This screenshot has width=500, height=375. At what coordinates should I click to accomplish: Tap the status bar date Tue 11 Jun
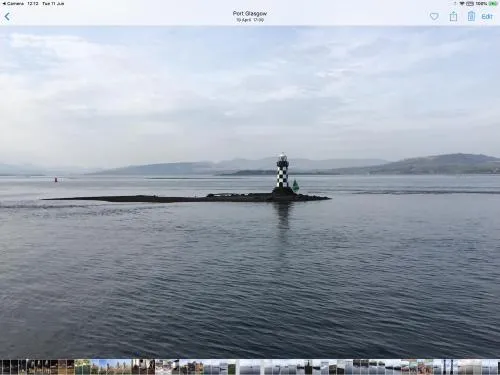click(x=53, y=3)
